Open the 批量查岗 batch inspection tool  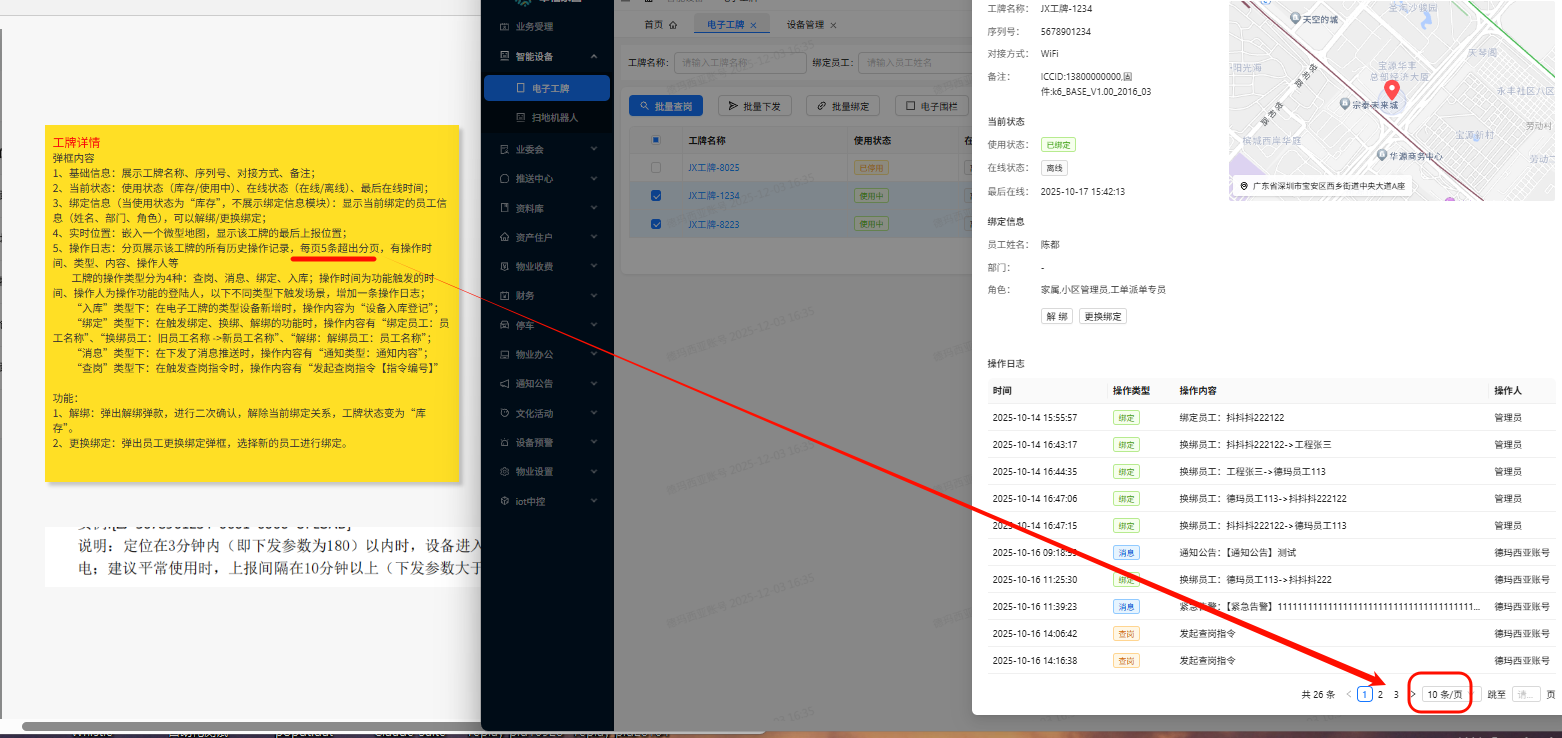(664, 106)
